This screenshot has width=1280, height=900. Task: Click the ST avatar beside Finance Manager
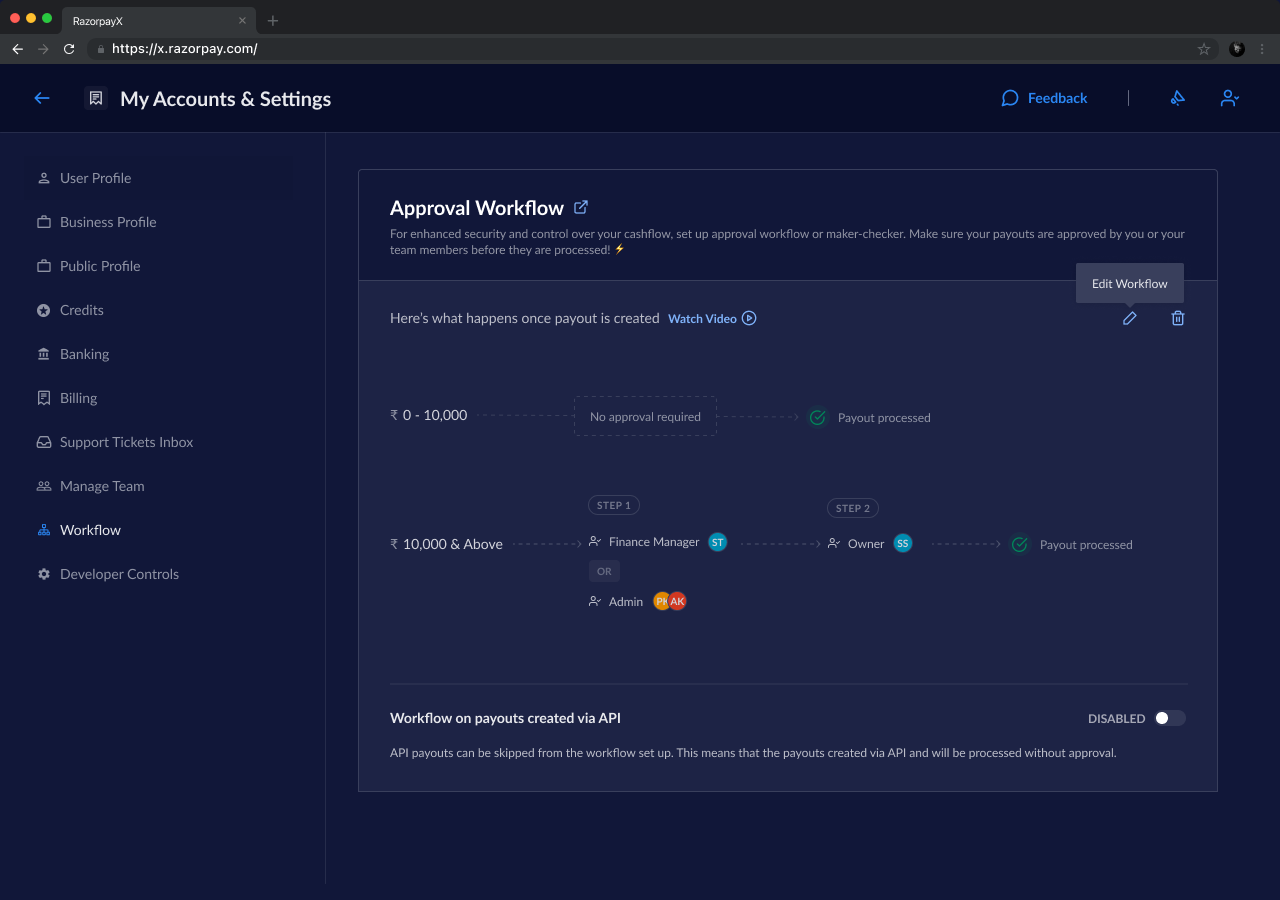pos(717,542)
